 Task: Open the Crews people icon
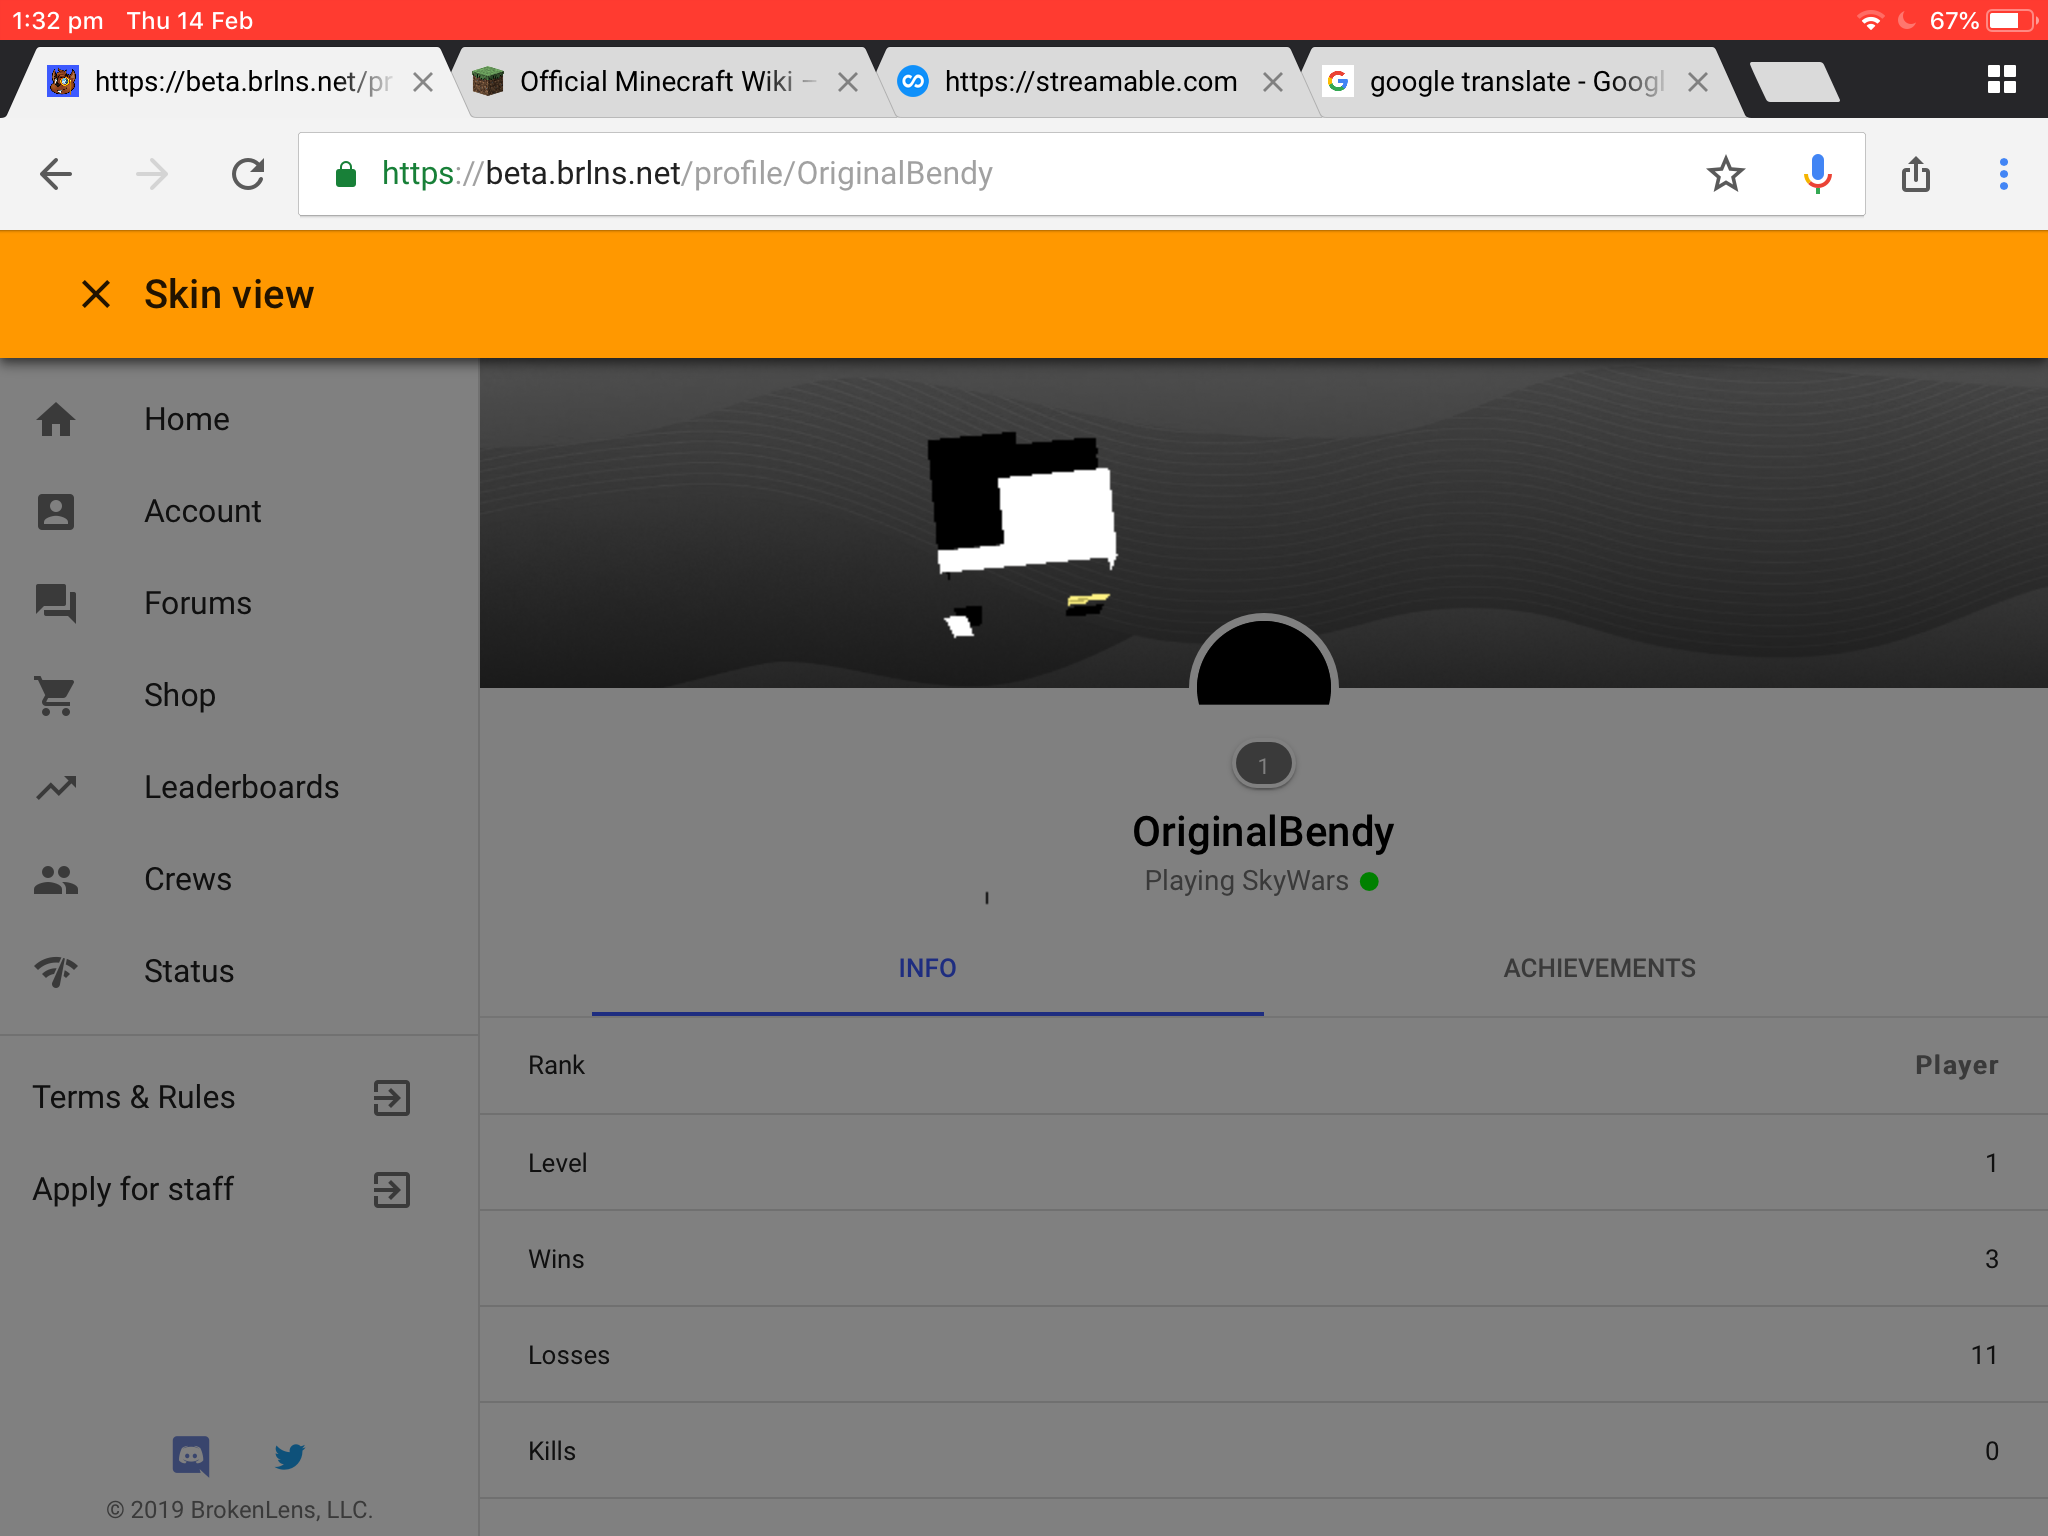pos(56,879)
